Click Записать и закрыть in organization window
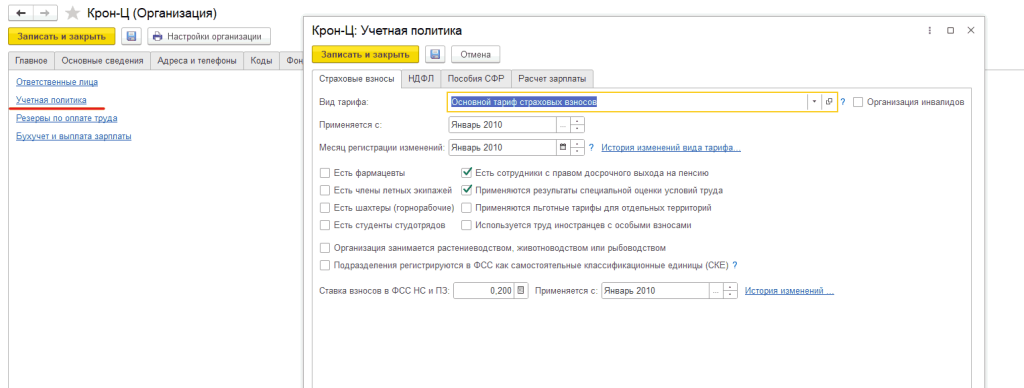Image resolution: width=1024 pixels, height=388 pixels. [x=62, y=37]
